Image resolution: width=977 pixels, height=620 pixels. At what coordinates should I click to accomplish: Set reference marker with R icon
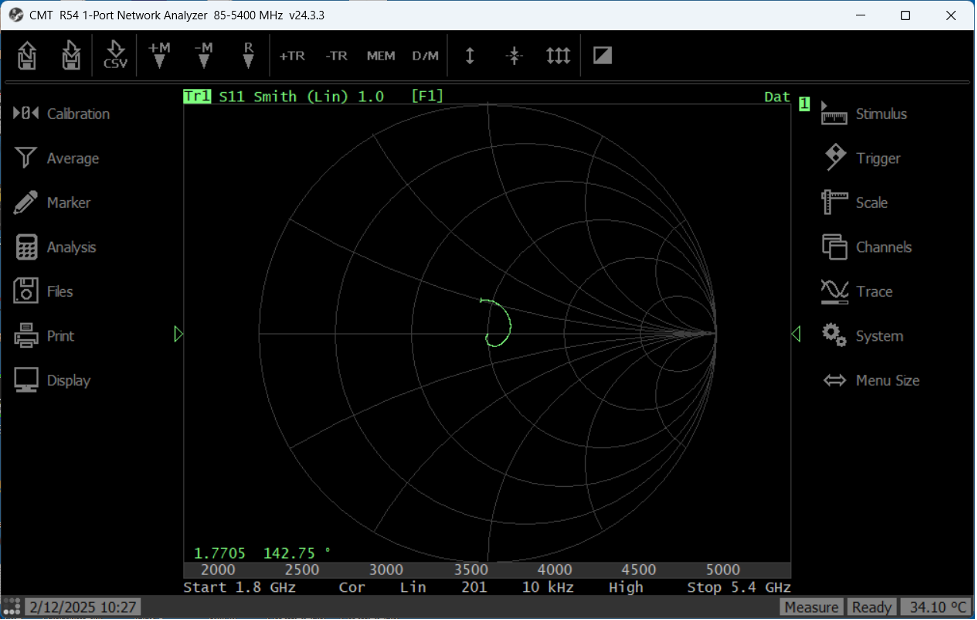(x=248, y=55)
